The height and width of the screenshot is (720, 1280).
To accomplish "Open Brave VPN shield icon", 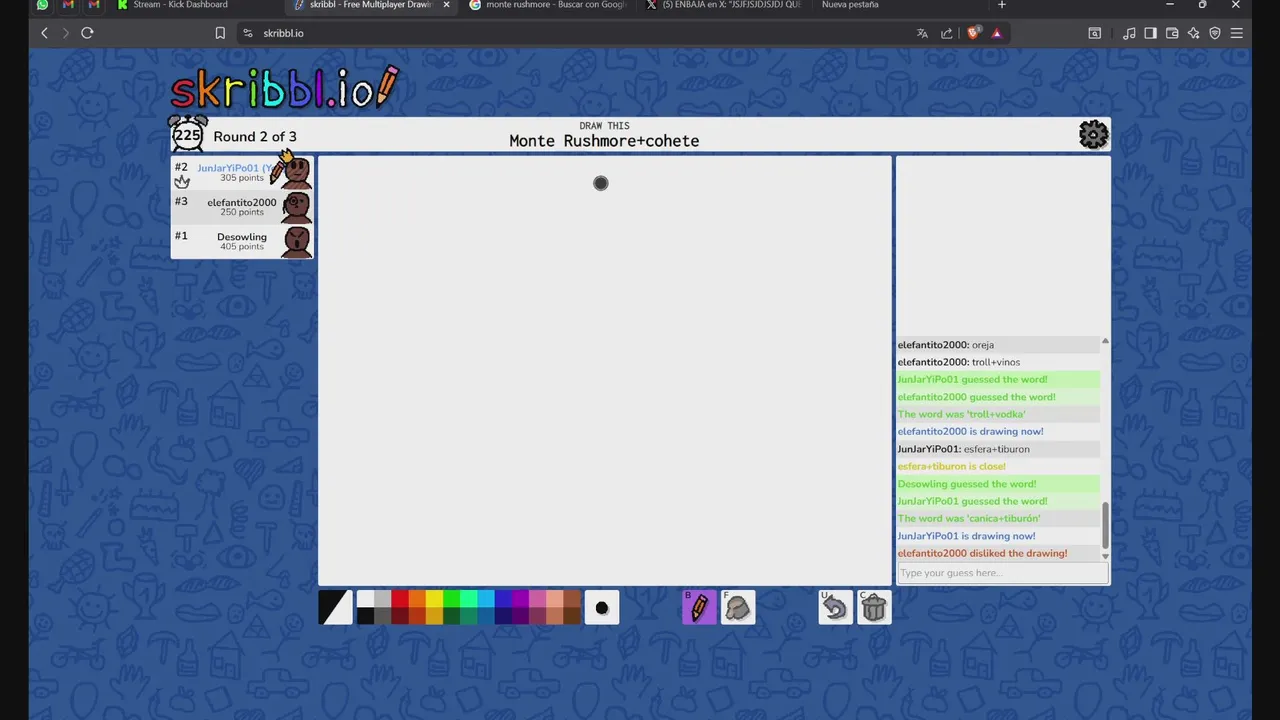I will coord(1215,33).
